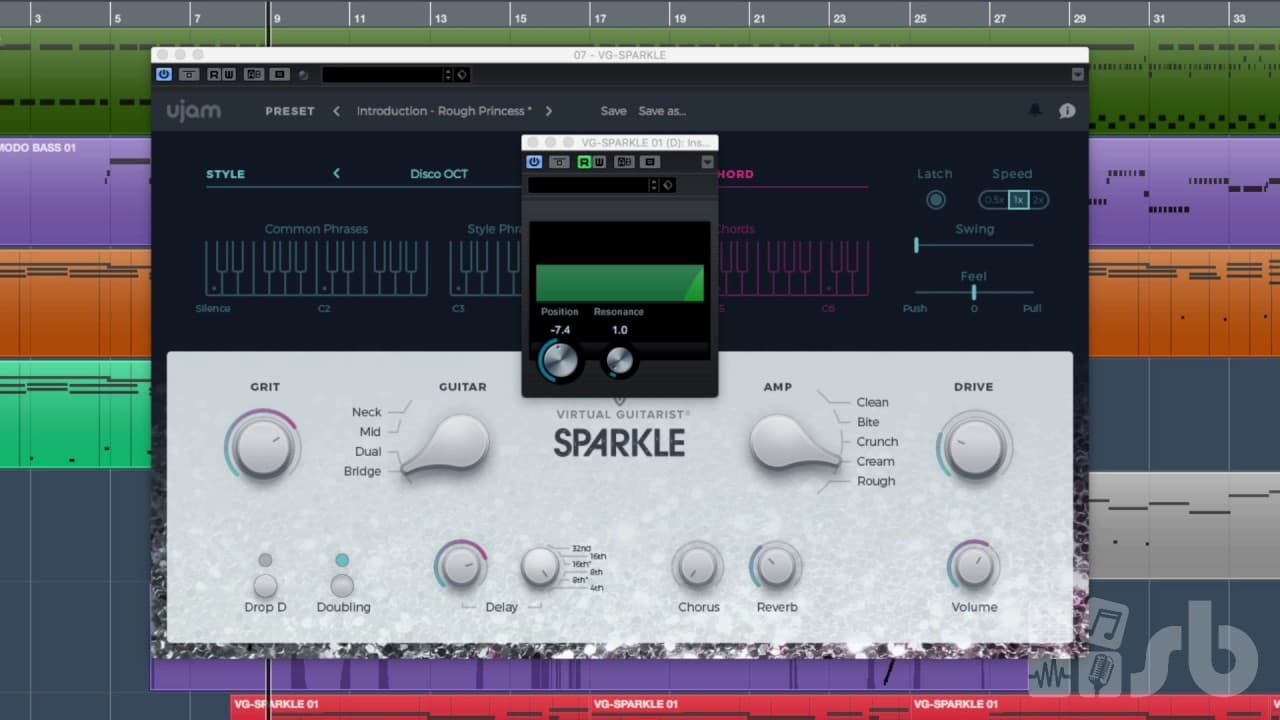The width and height of the screenshot is (1280, 720).
Task: Select the Mid guitar pickup position
Action: click(370, 432)
